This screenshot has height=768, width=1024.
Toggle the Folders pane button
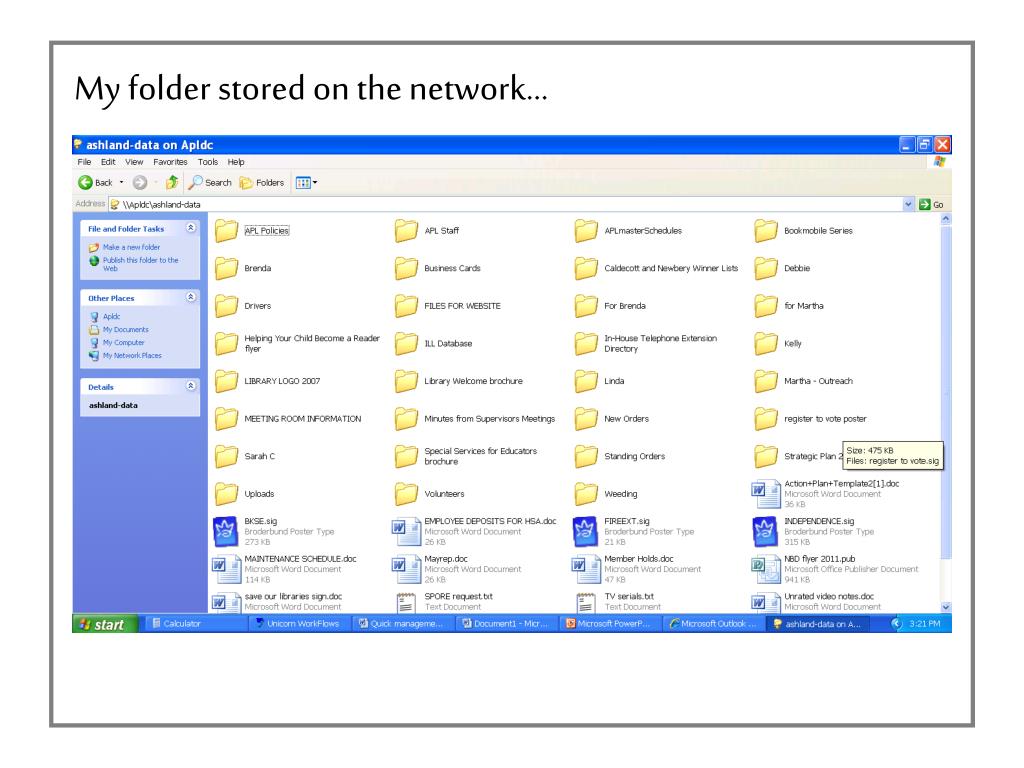click(x=262, y=183)
